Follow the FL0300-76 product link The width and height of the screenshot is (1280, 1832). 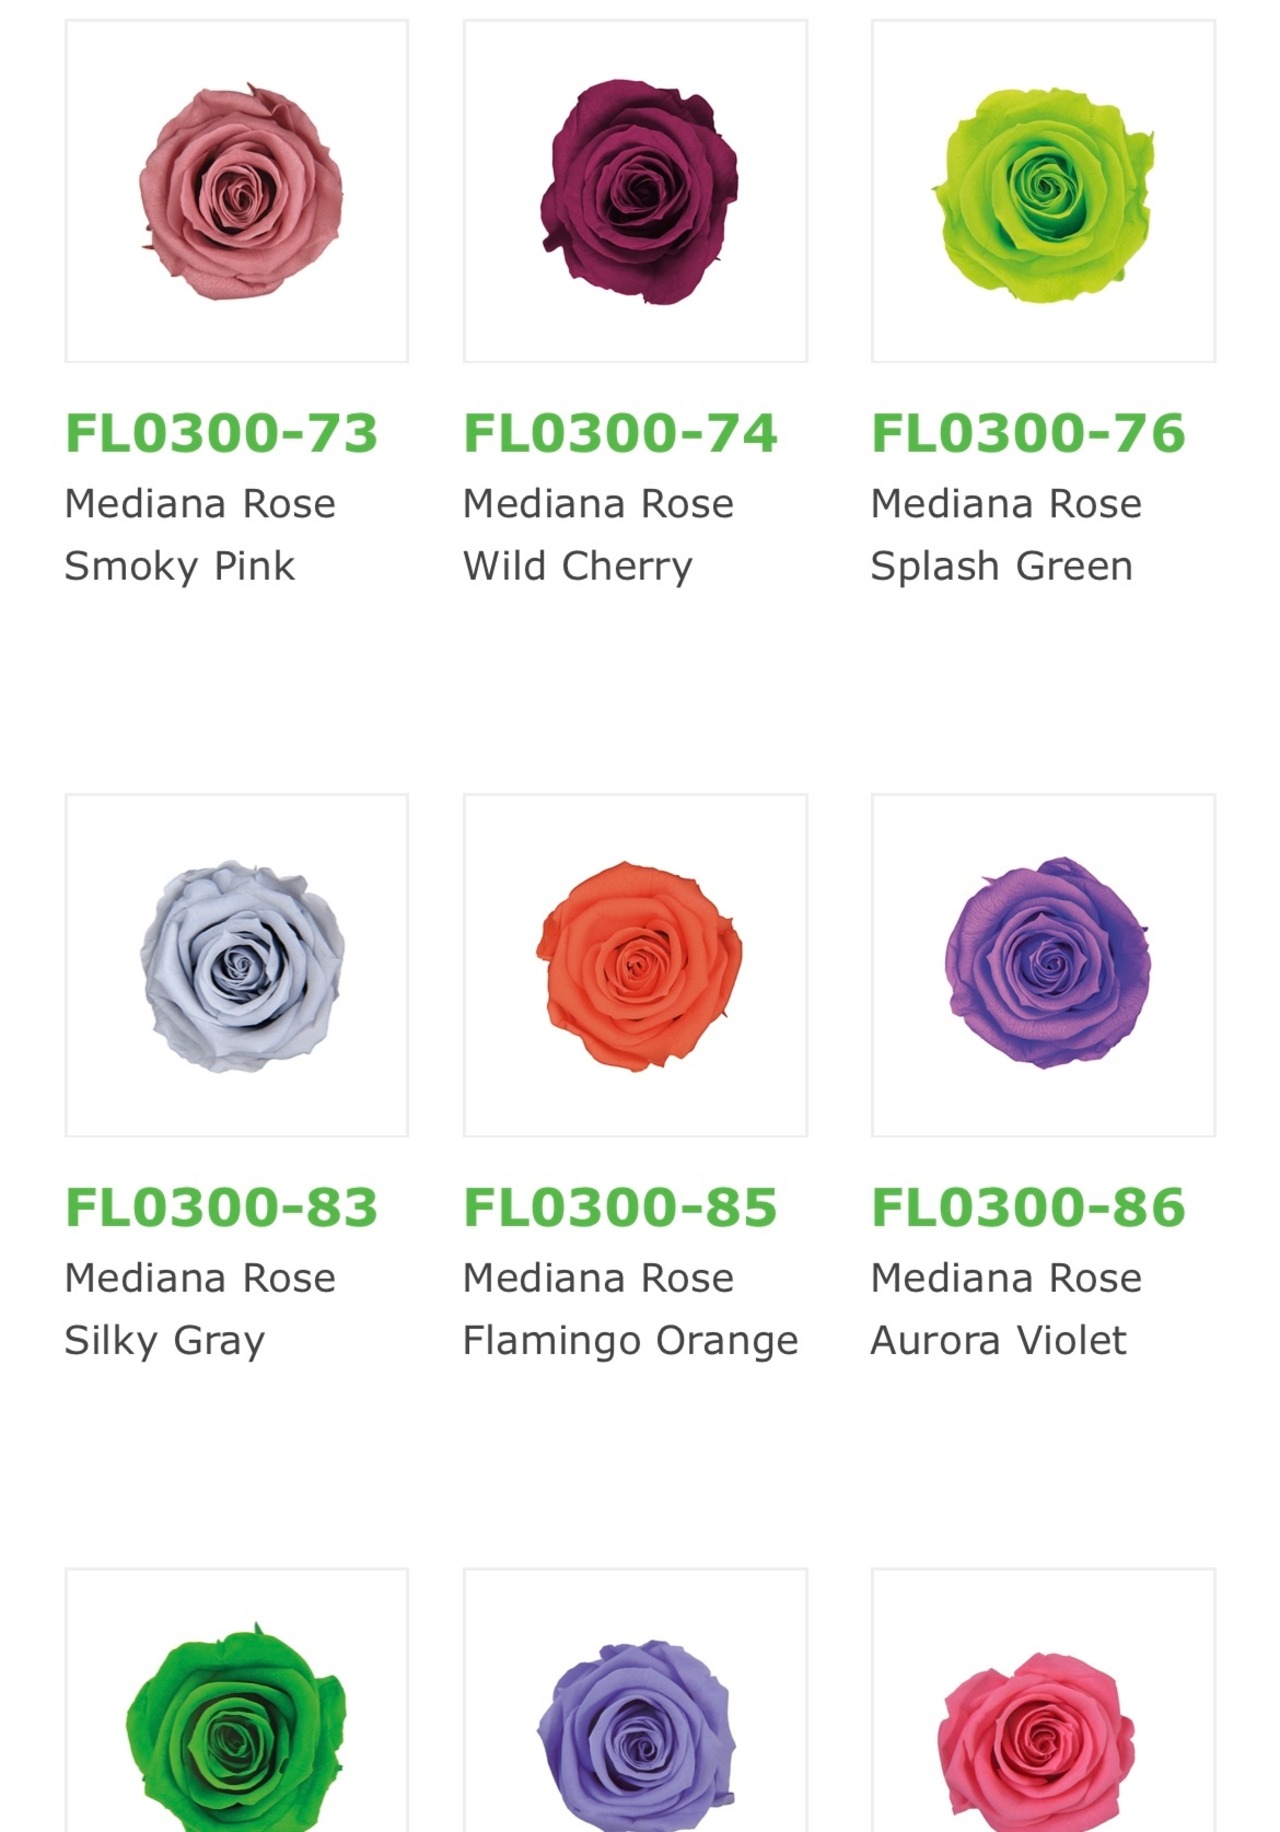click(x=1028, y=433)
